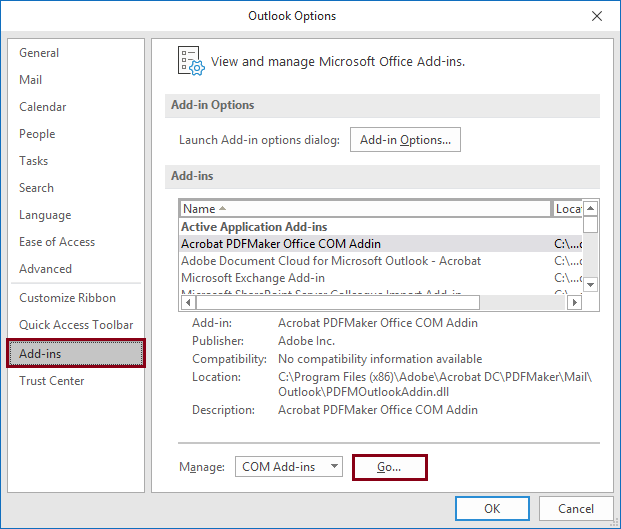Click the Active Application Add-ins group header

[x=254, y=227]
